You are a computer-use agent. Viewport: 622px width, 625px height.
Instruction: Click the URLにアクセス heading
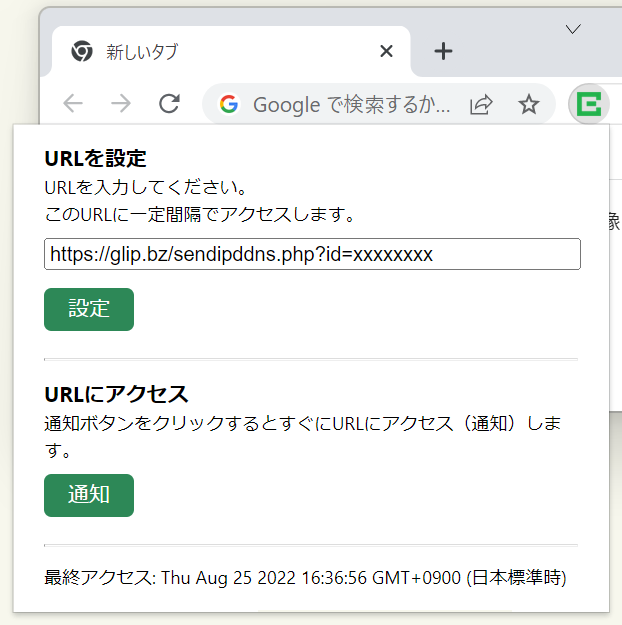pyautogui.click(x=116, y=395)
